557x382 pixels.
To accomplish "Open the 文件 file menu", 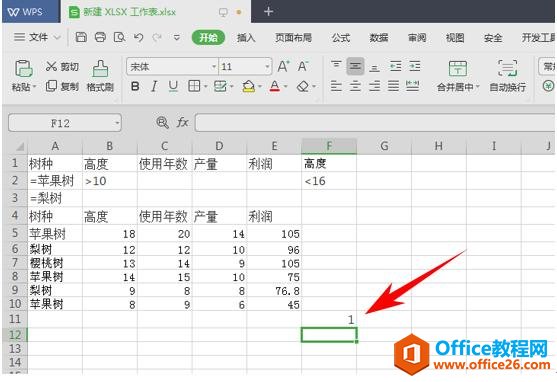I will pos(37,37).
